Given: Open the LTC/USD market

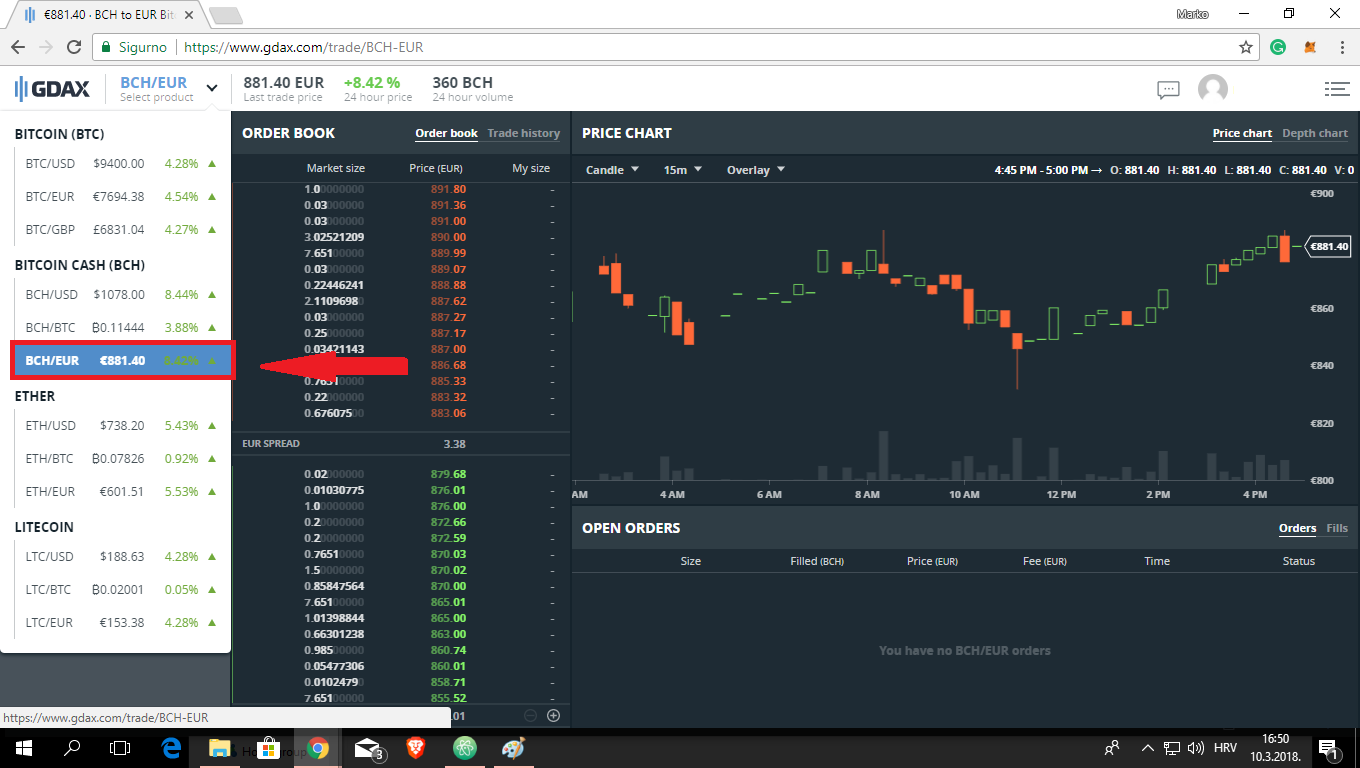Looking at the screenshot, I should tap(121, 557).
